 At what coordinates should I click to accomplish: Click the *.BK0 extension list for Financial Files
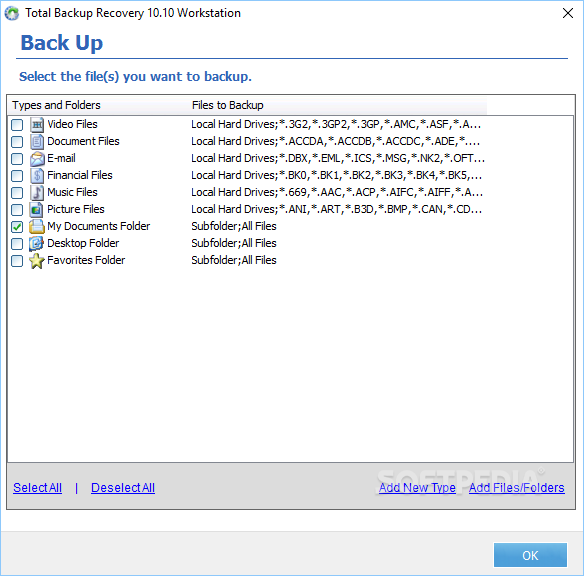tap(336, 175)
